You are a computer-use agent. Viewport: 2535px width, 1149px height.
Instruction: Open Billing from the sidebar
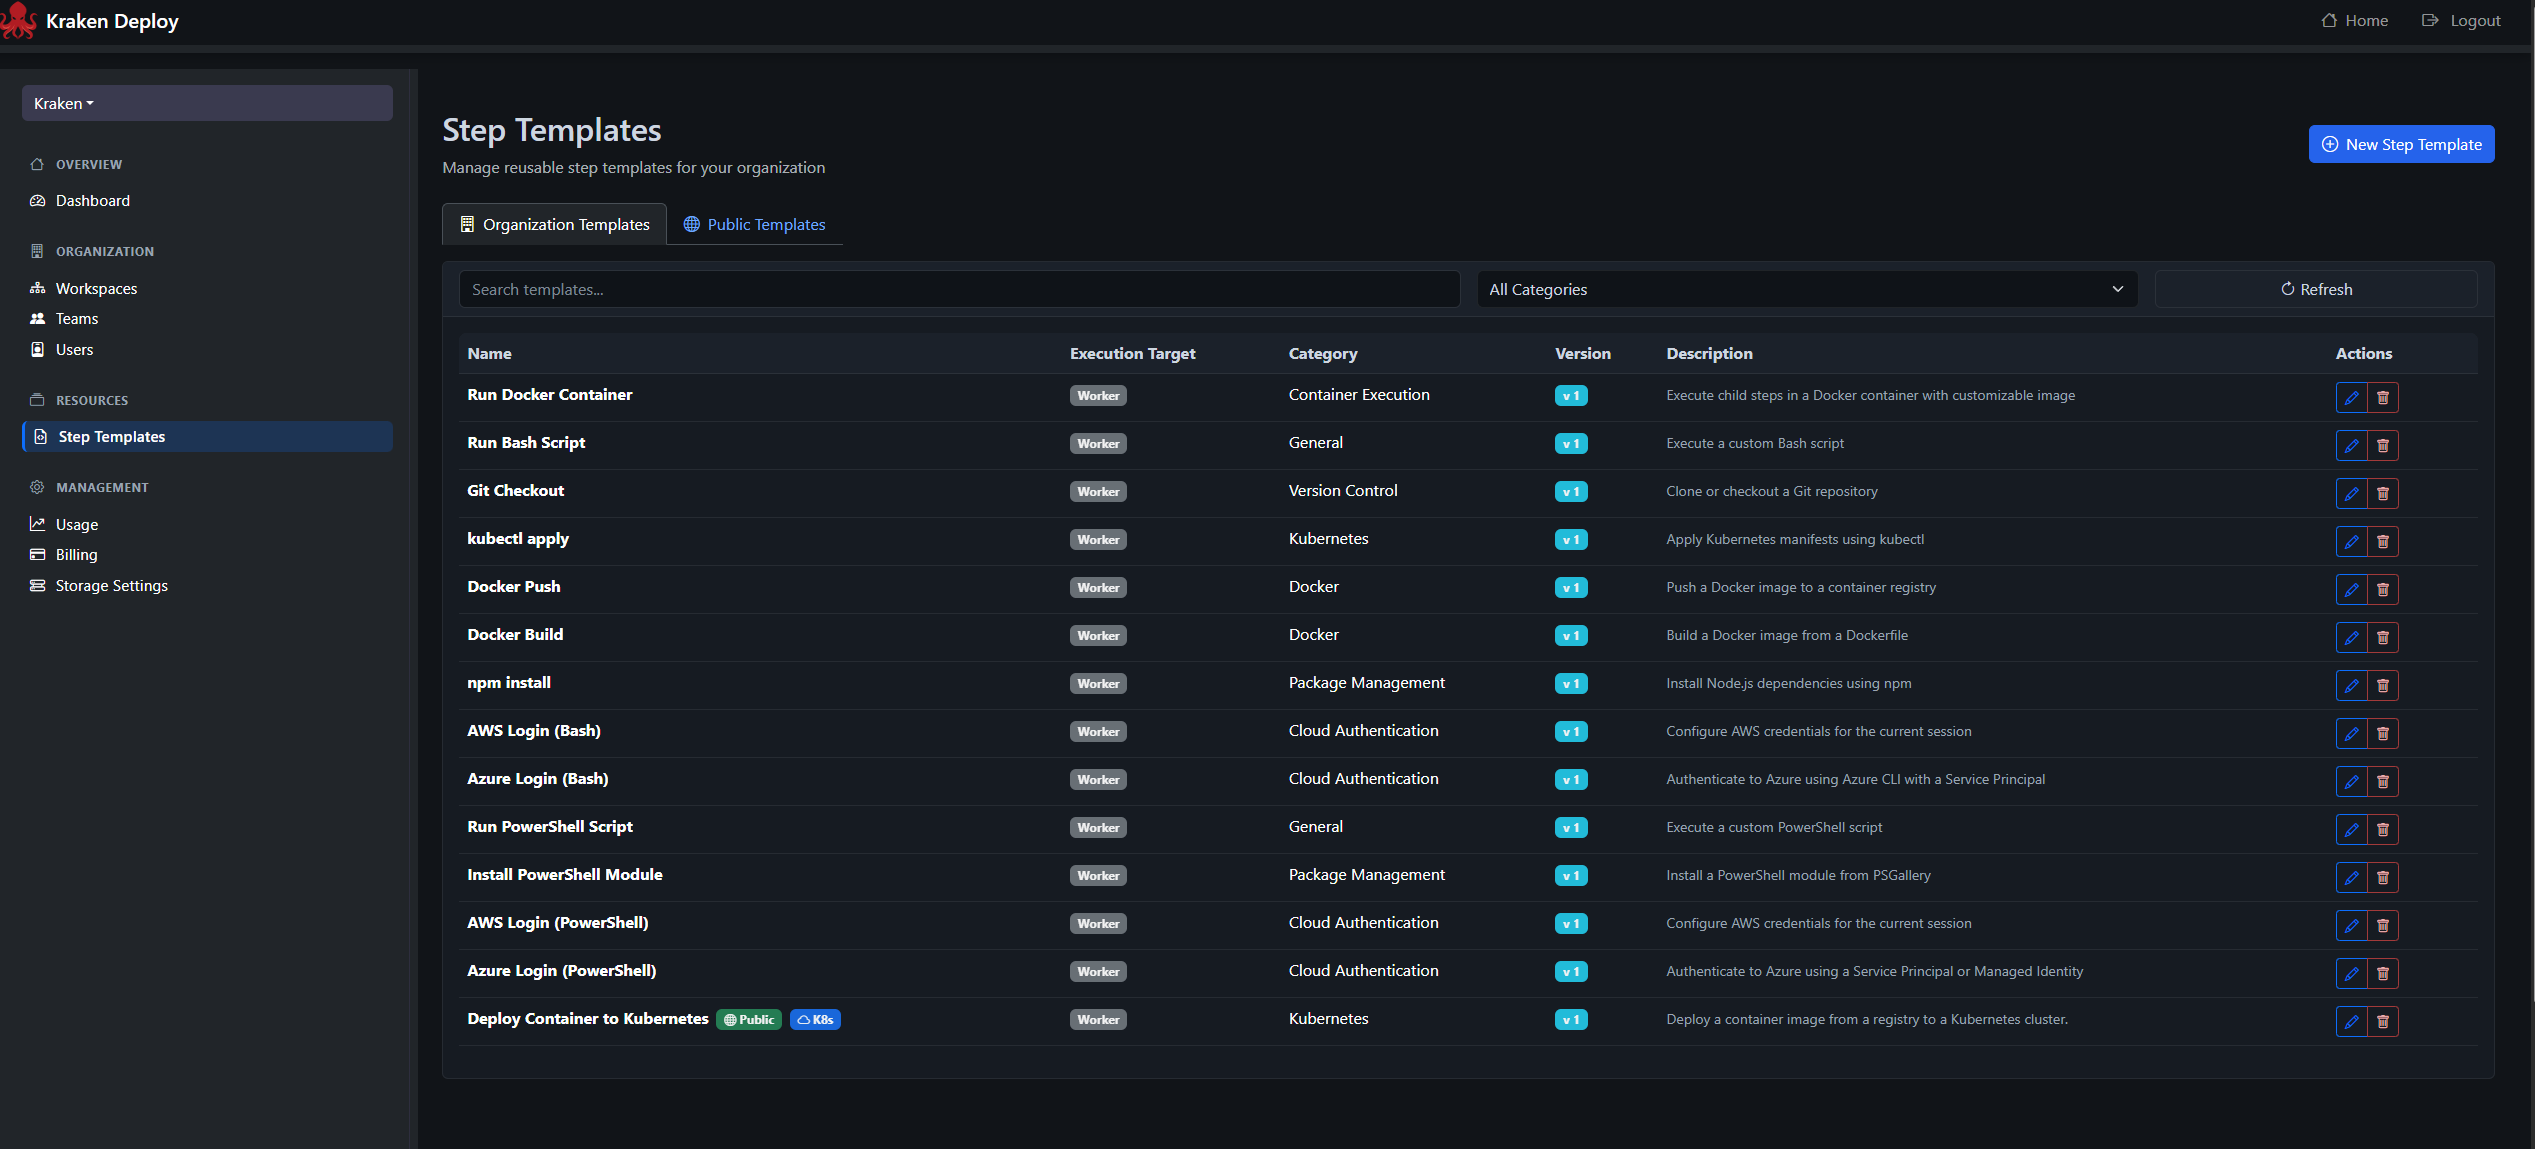[75, 554]
